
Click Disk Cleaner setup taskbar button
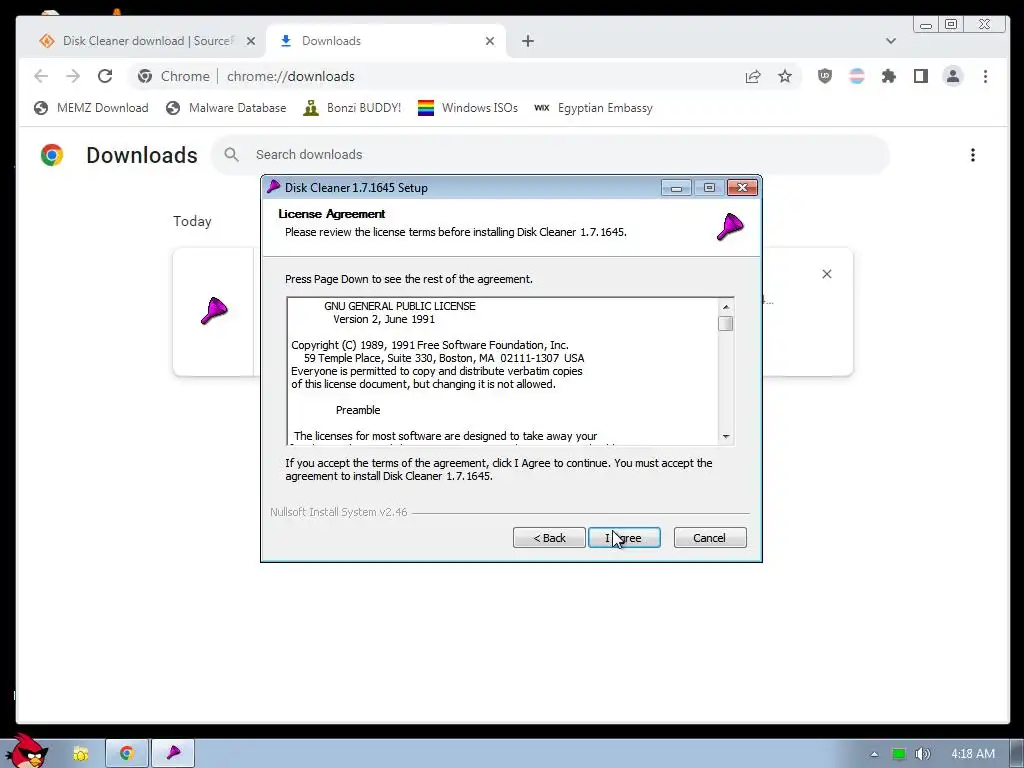pyautogui.click(x=173, y=754)
